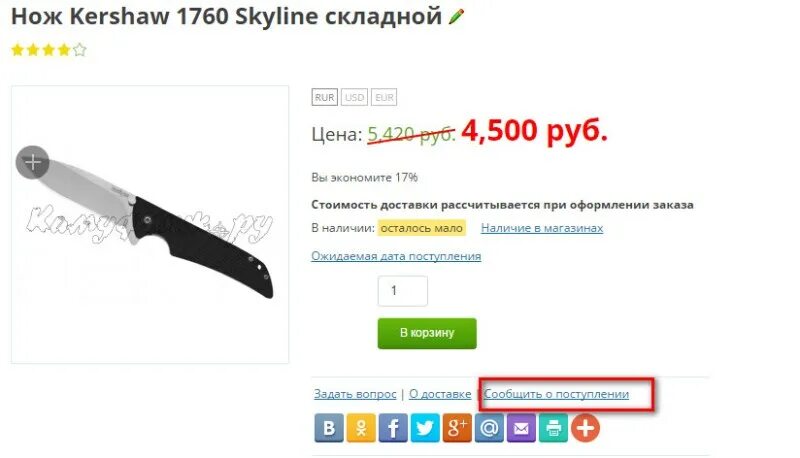Open more sharing options plus icon
Viewport: 800px width, 458px height.
585,427
